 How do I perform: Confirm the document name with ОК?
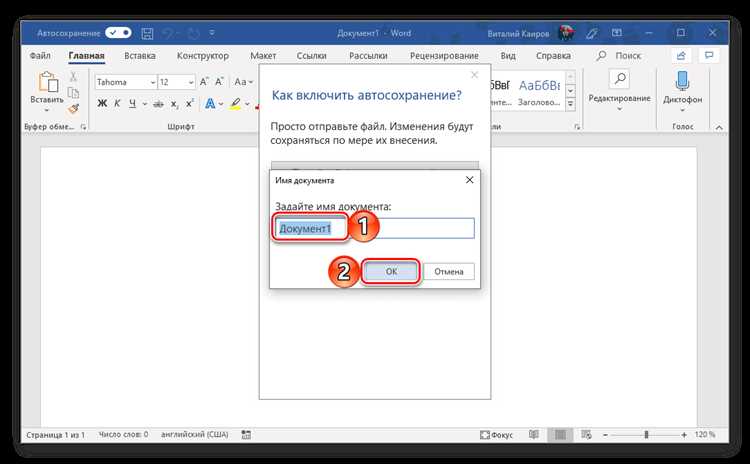[391, 272]
